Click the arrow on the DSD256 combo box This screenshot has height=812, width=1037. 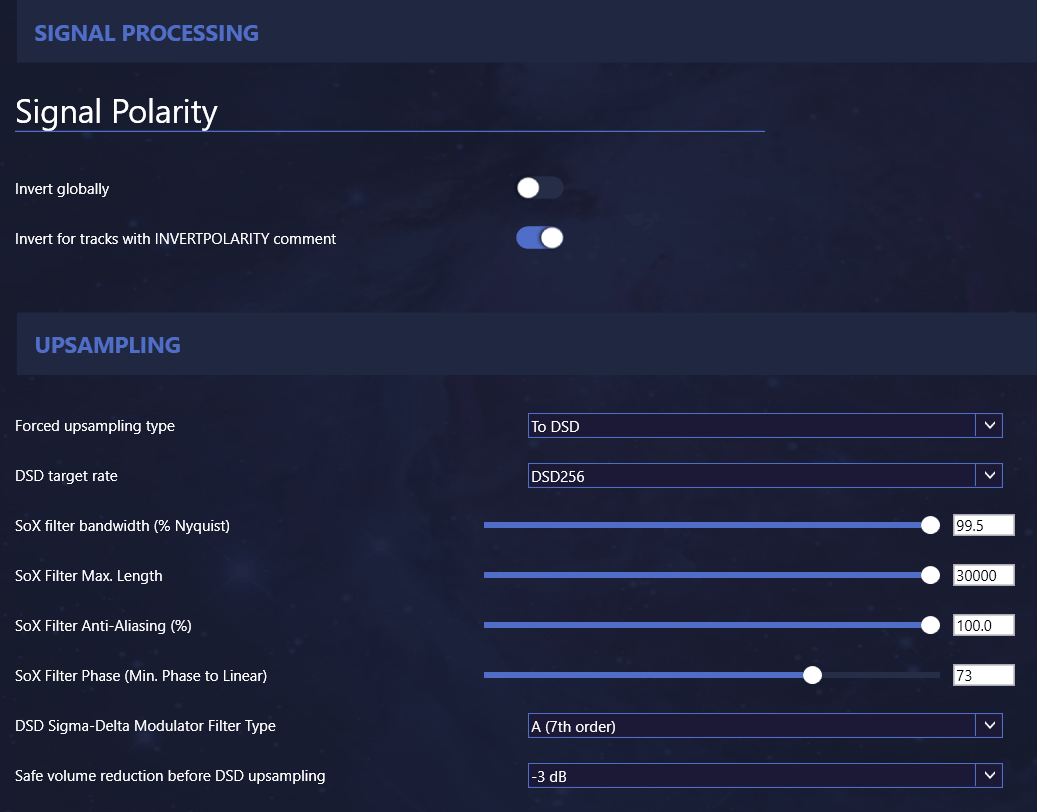[989, 476]
